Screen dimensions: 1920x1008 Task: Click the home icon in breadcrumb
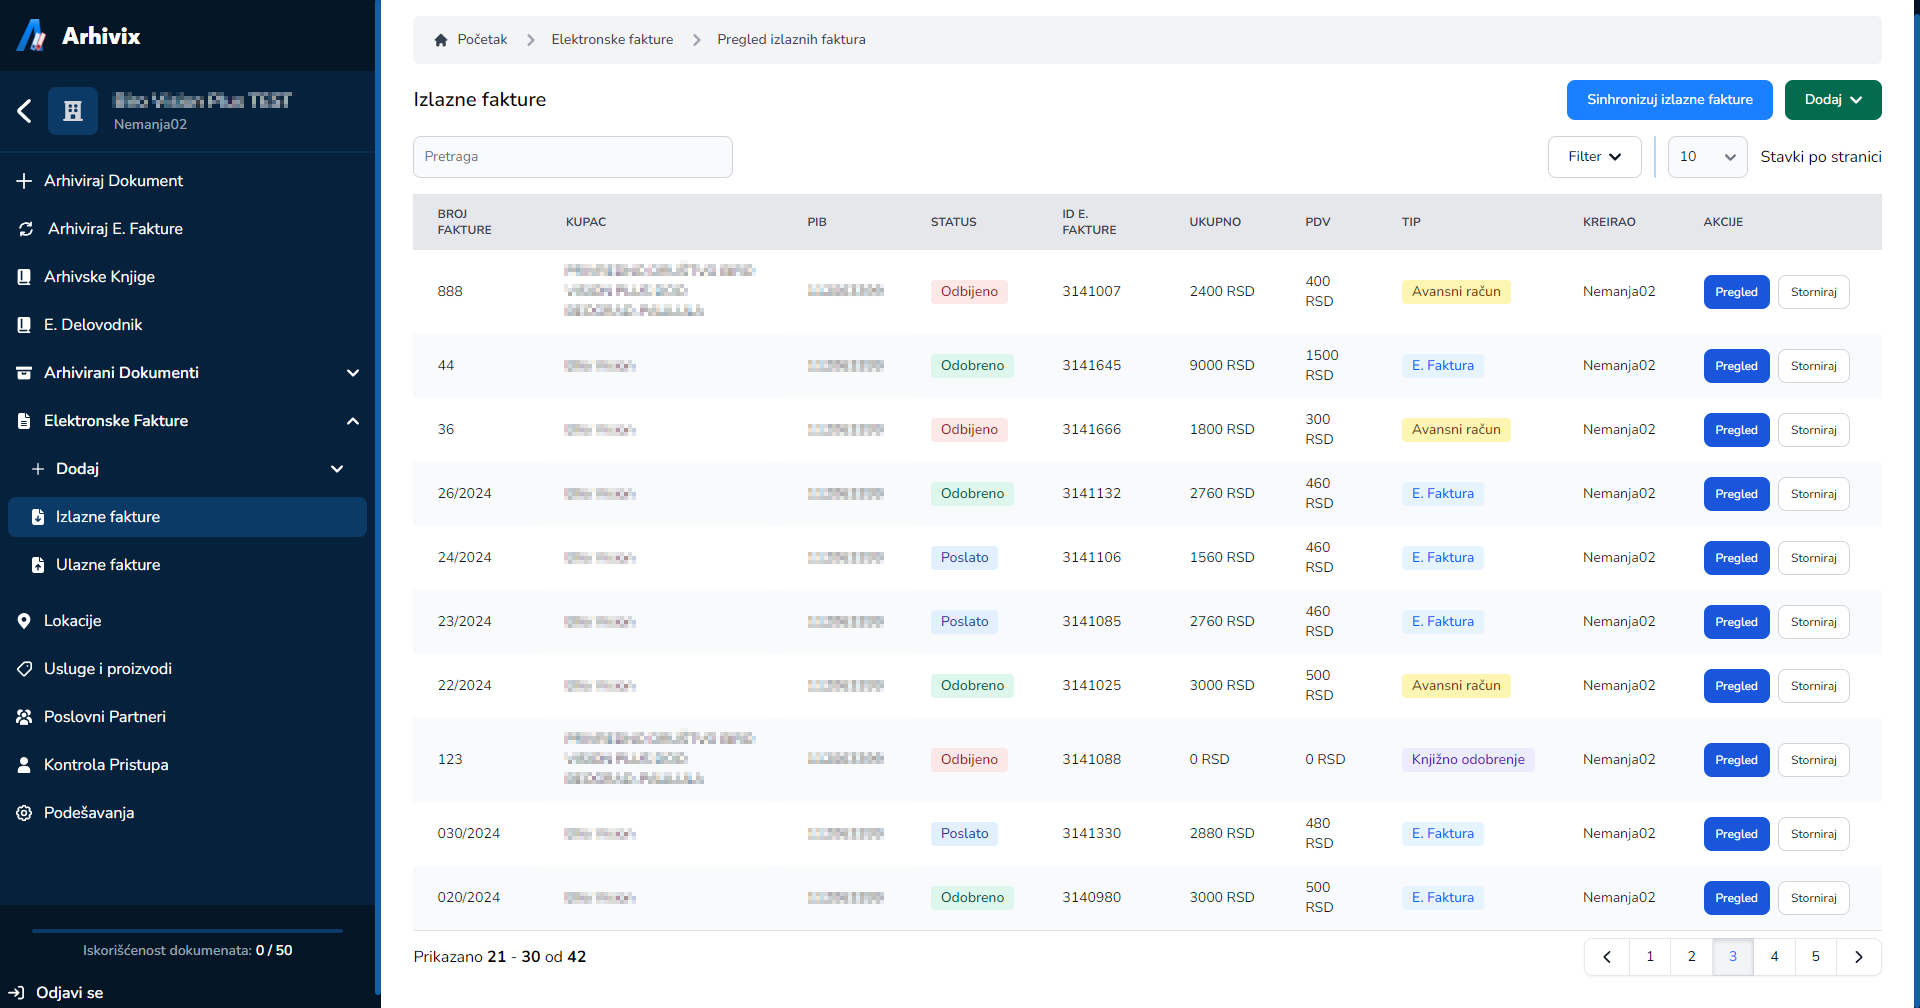tap(441, 40)
